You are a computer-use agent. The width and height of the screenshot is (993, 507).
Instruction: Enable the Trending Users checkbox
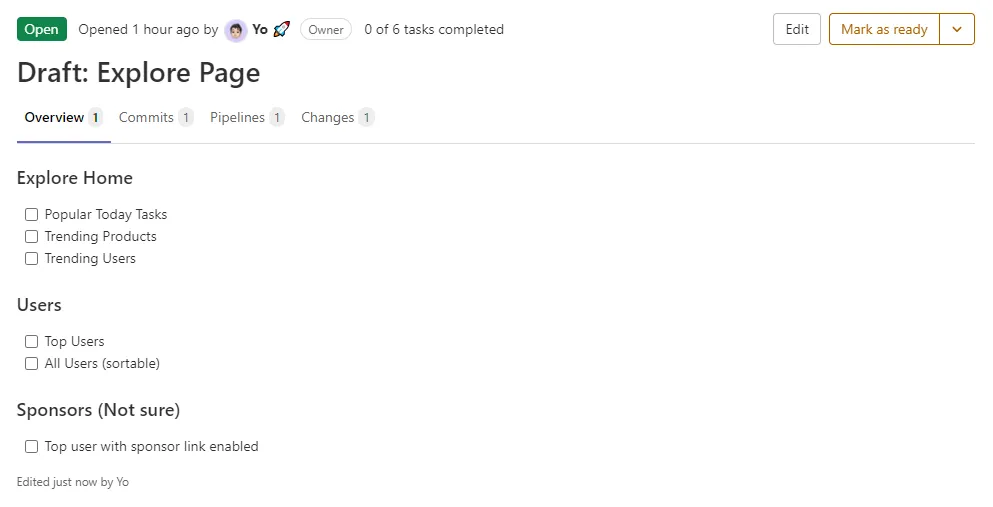pos(32,259)
